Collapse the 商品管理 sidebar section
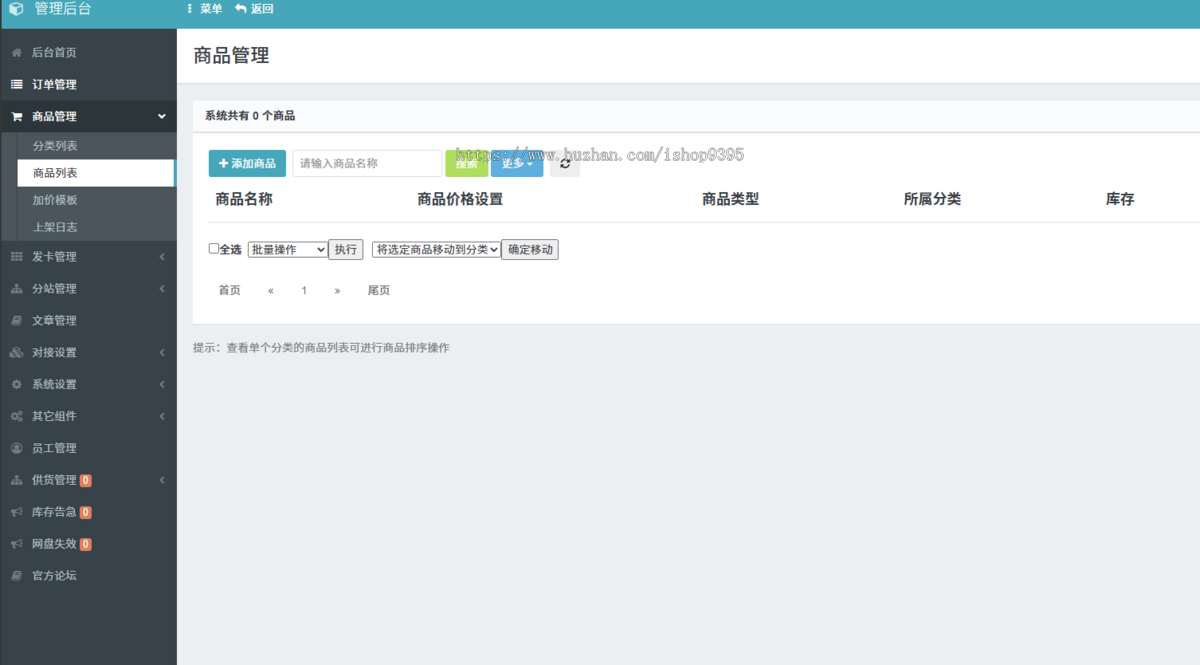Viewport: 1200px width, 665px height. pos(162,116)
